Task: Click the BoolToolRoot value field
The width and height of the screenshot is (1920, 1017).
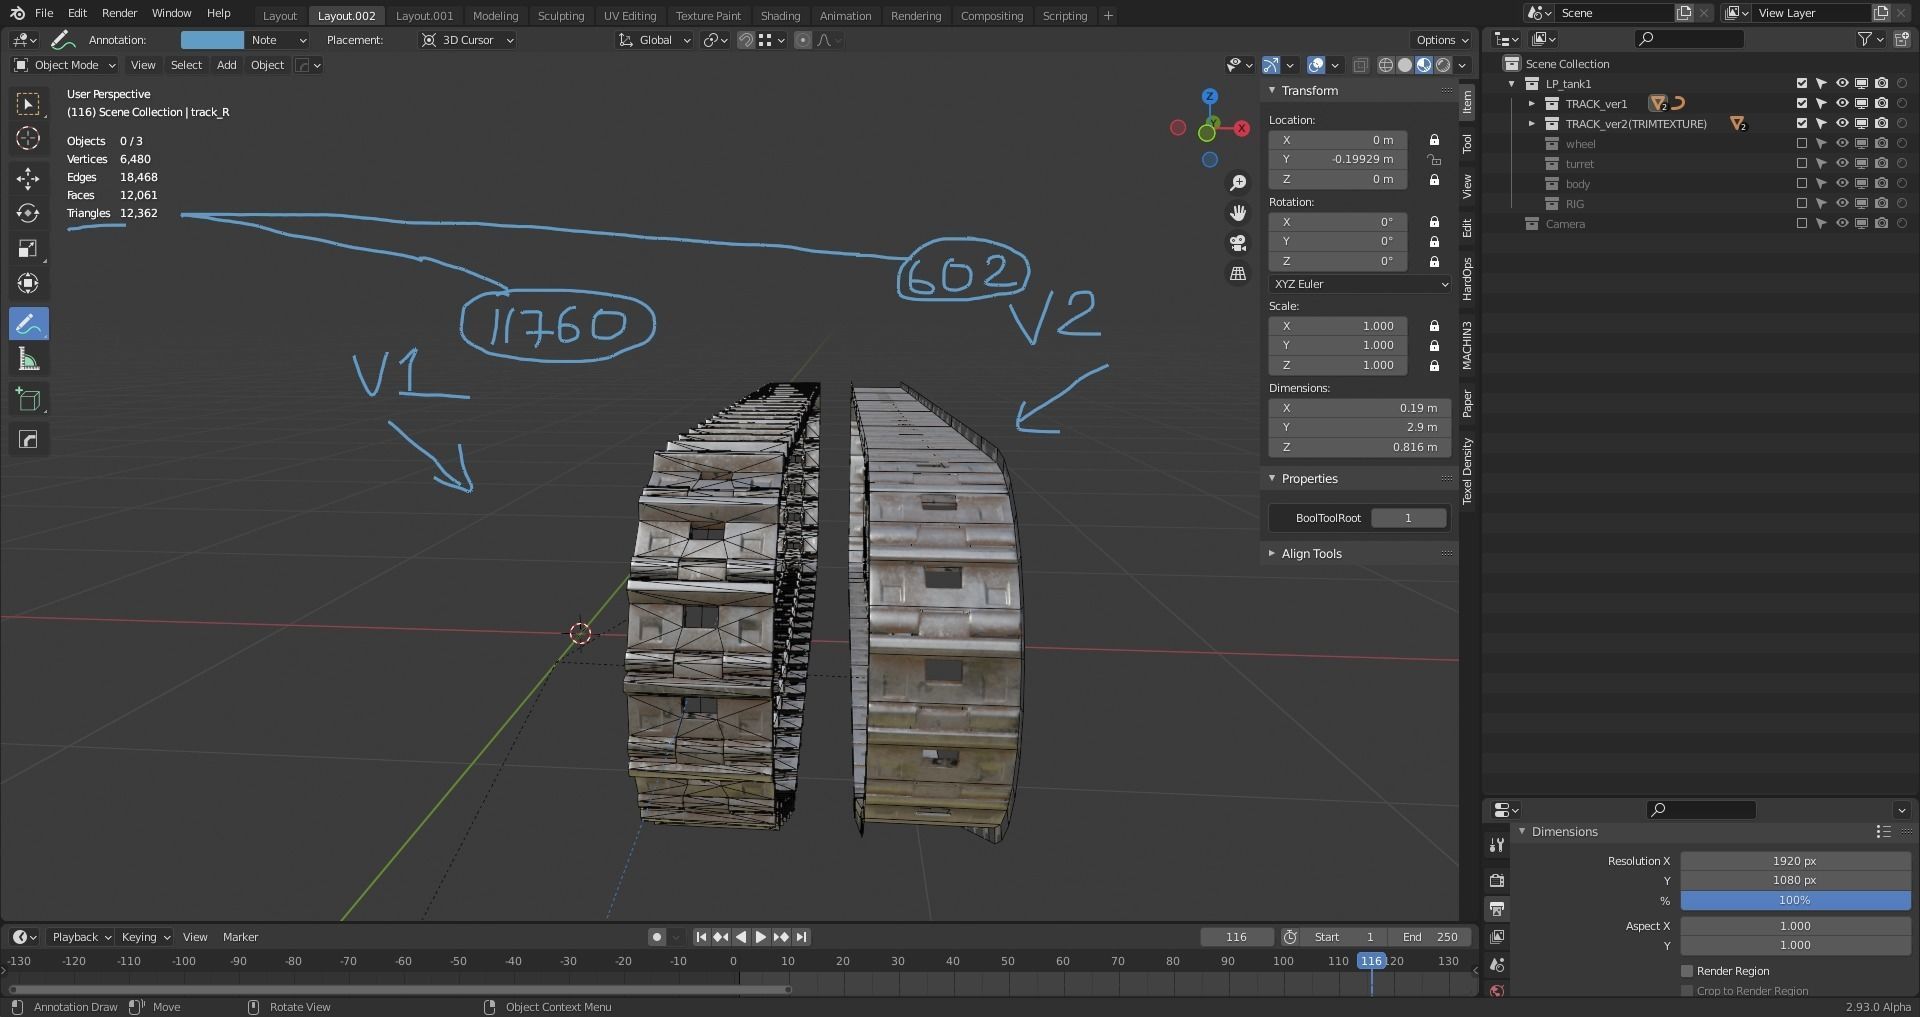Action: coord(1408,518)
